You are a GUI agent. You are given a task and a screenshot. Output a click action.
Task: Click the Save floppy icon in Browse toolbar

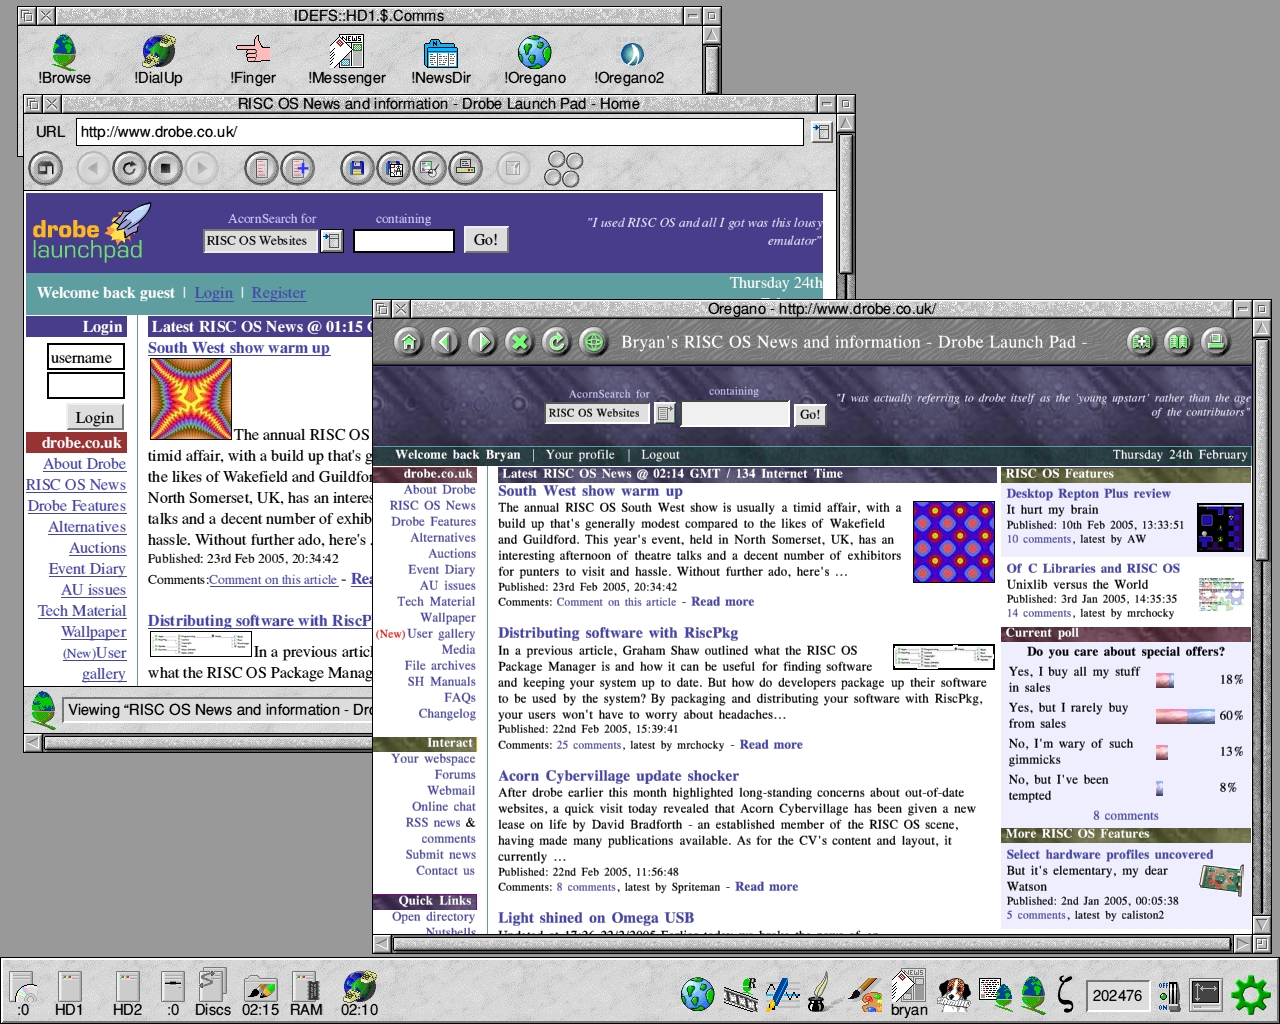[357, 168]
